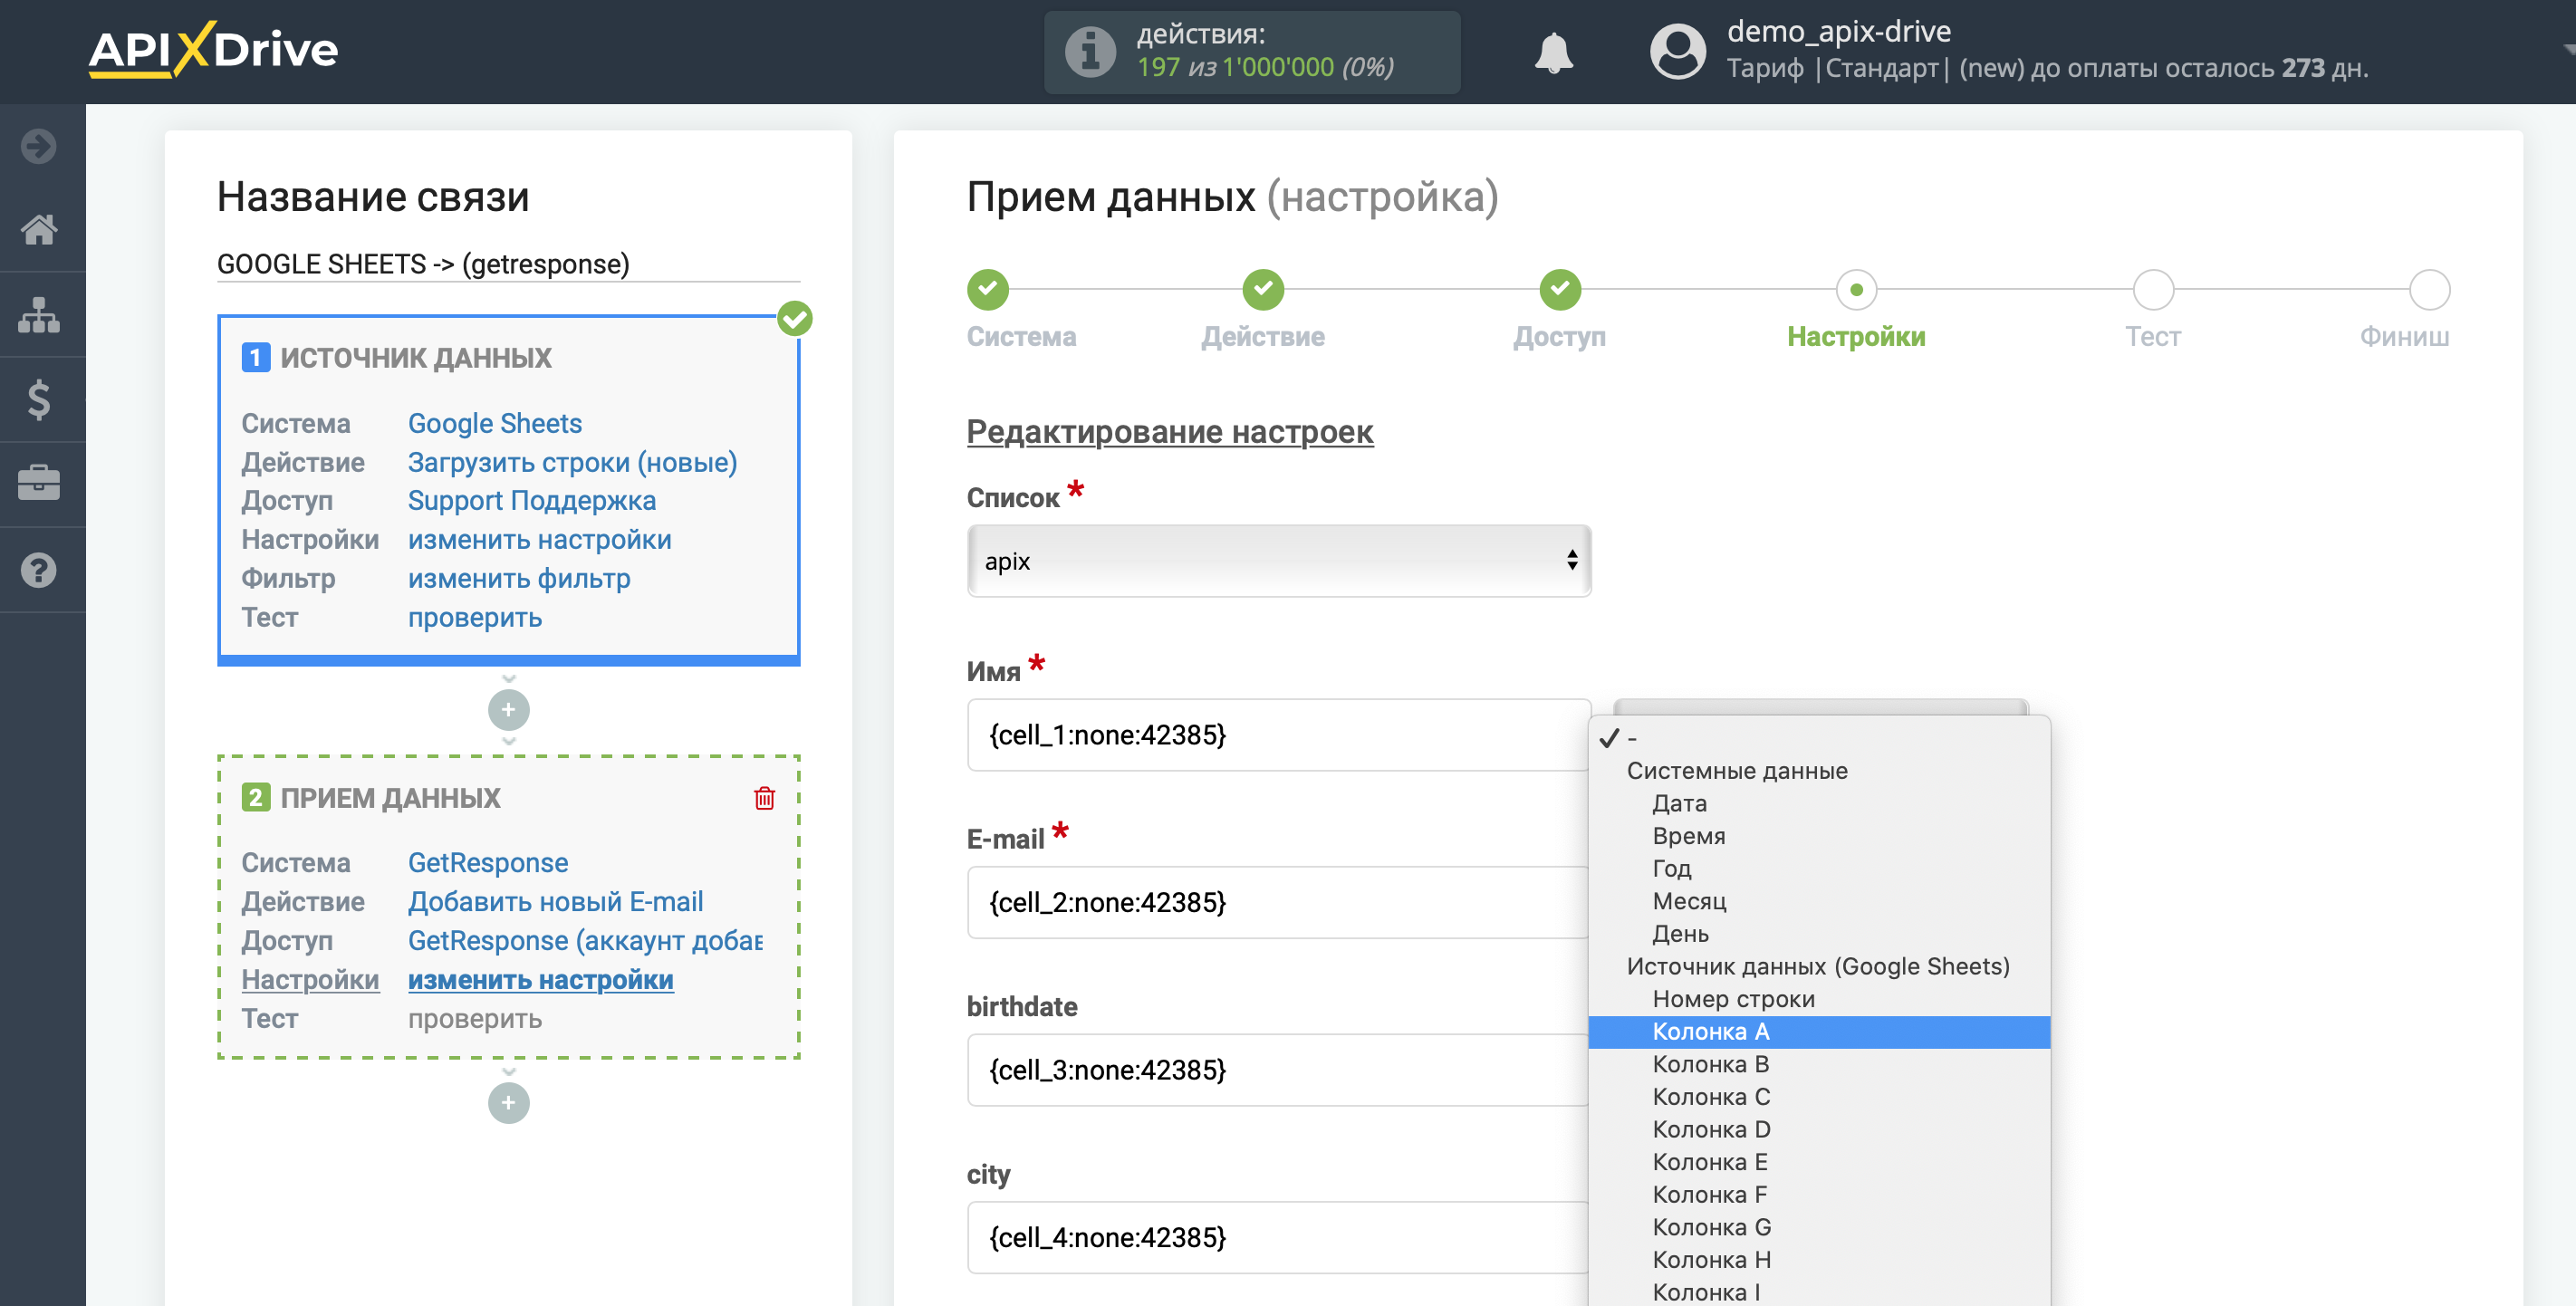This screenshot has height=1306, width=2576.
Task: Open Добавить новый E-mail action link
Action: (555, 902)
